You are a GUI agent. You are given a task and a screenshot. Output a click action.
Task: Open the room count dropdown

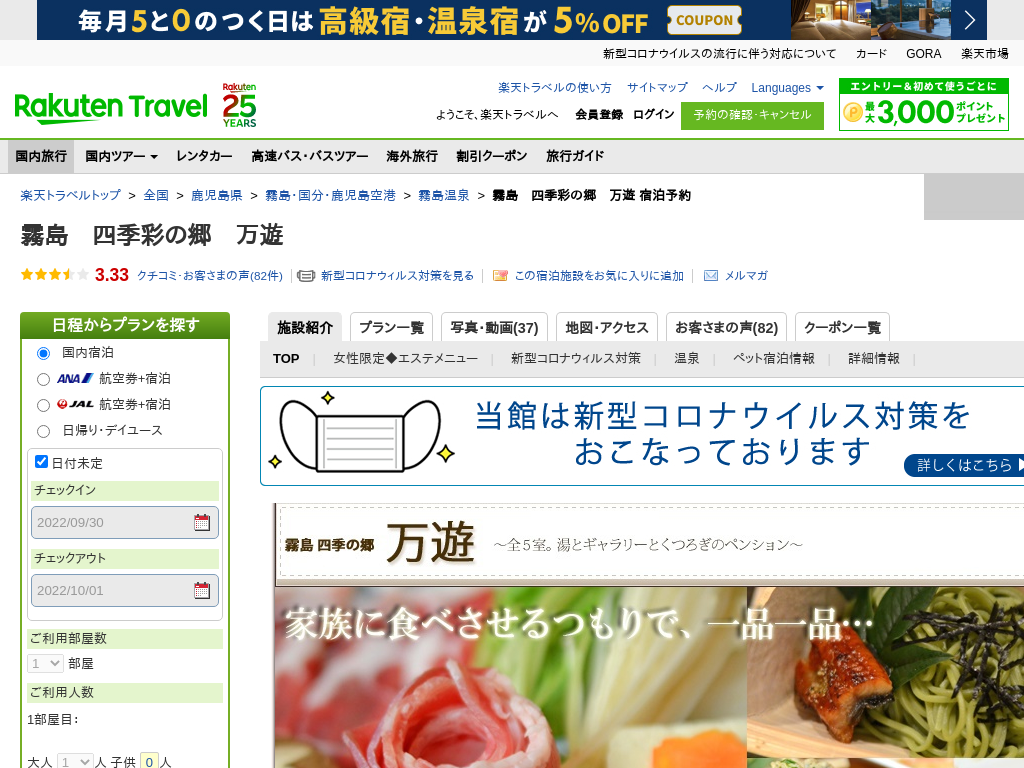45,664
